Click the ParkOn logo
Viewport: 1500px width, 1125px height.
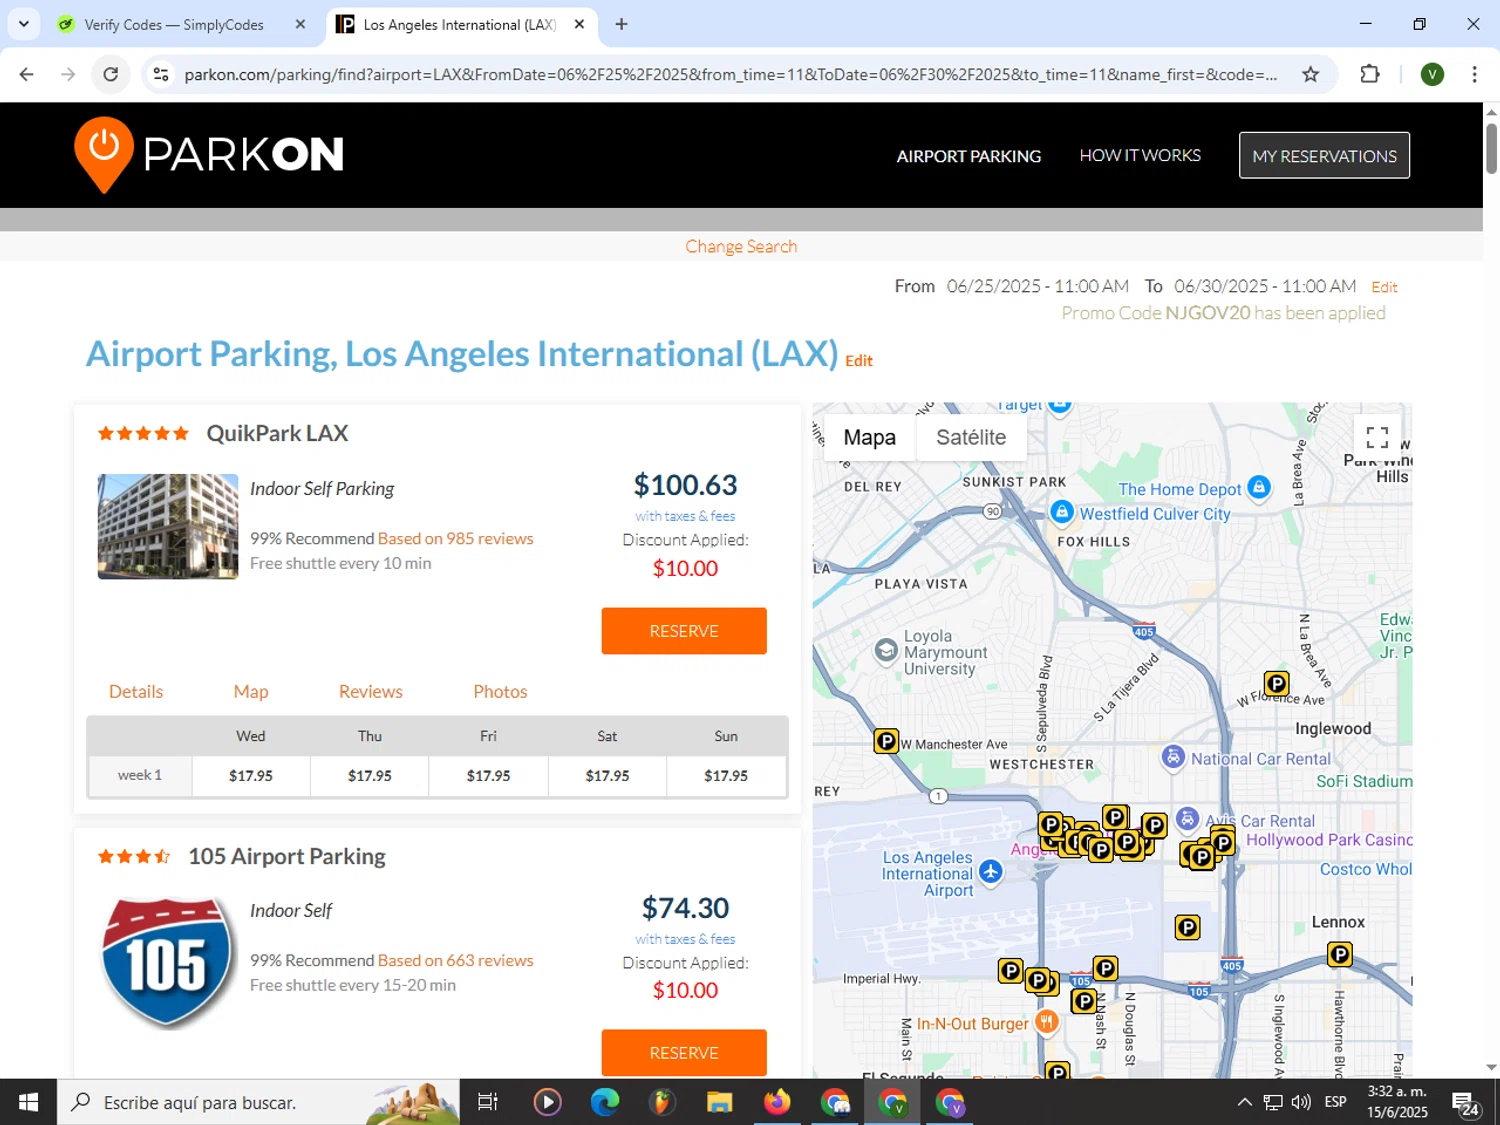(209, 155)
